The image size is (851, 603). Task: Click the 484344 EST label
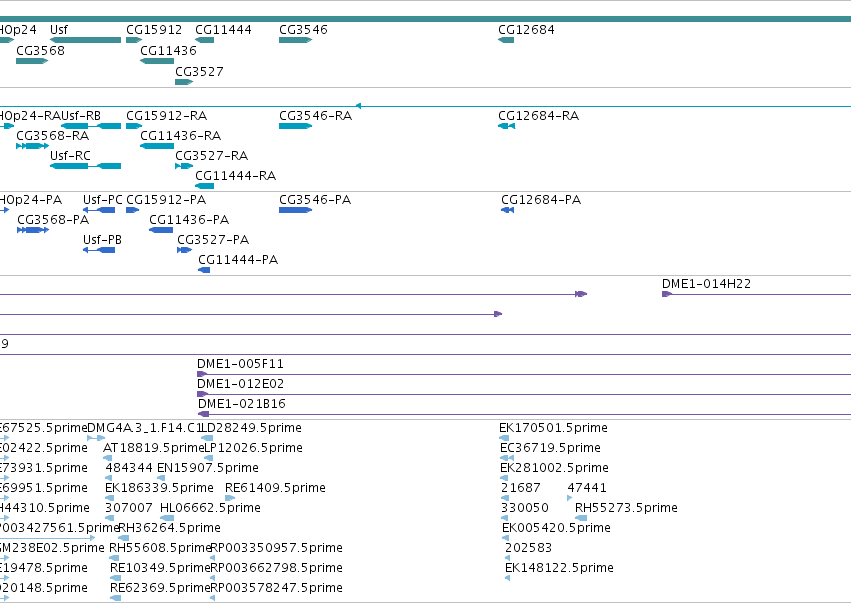(x=129, y=468)
